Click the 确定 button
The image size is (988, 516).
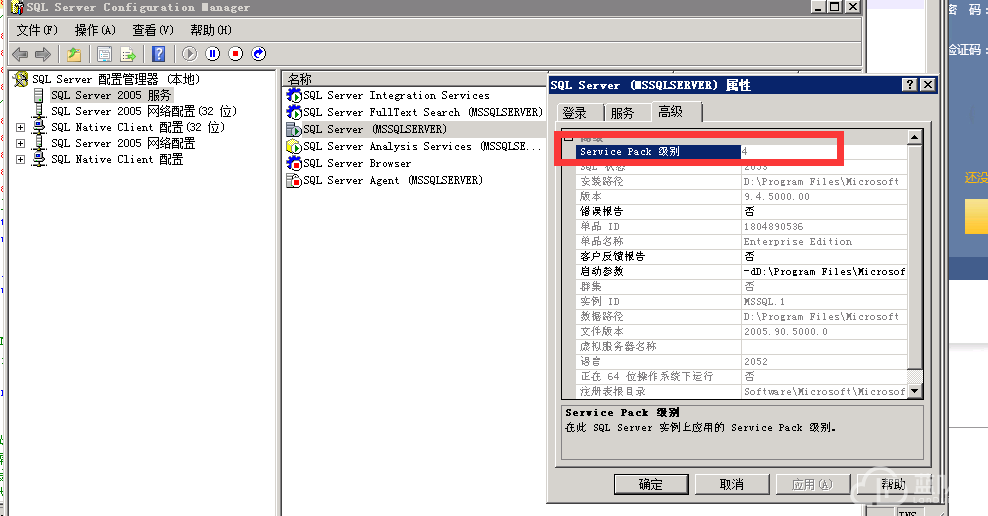click(651, 484)
